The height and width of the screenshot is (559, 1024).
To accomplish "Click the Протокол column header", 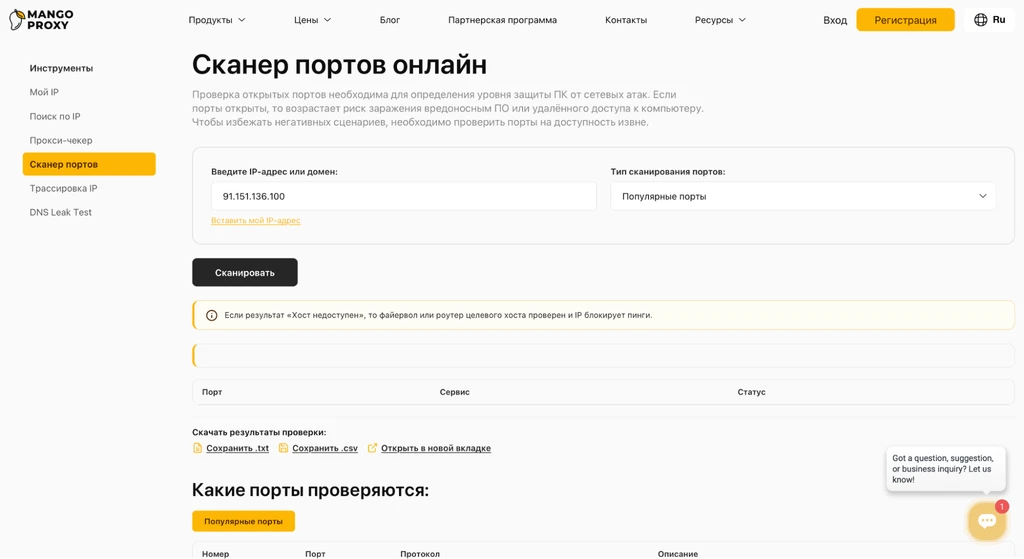I will pyautogui.click(x=420, y=554).
